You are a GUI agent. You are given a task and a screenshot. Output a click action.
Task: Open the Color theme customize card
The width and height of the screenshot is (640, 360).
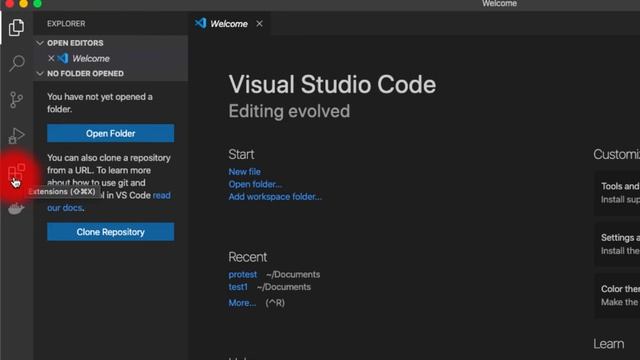tap(617, 295)
